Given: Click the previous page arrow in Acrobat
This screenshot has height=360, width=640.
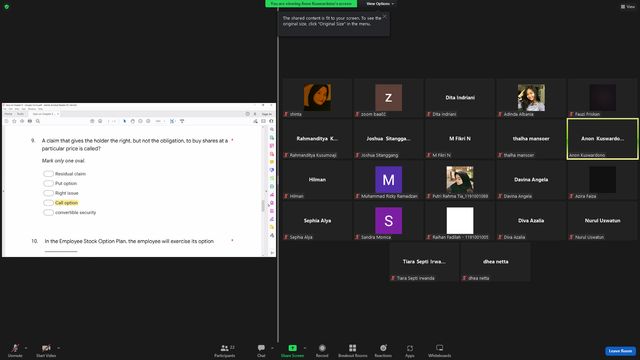Looking at the screenshot, I should 92,121.
